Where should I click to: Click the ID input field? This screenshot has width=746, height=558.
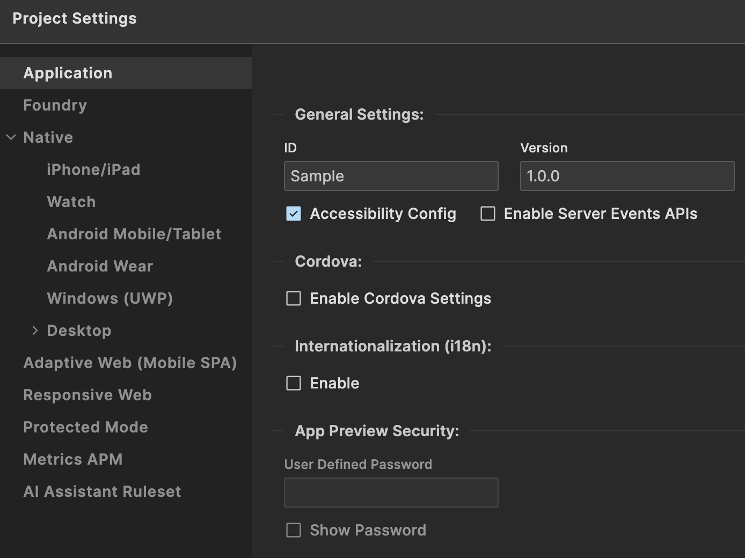pos(391,176)
